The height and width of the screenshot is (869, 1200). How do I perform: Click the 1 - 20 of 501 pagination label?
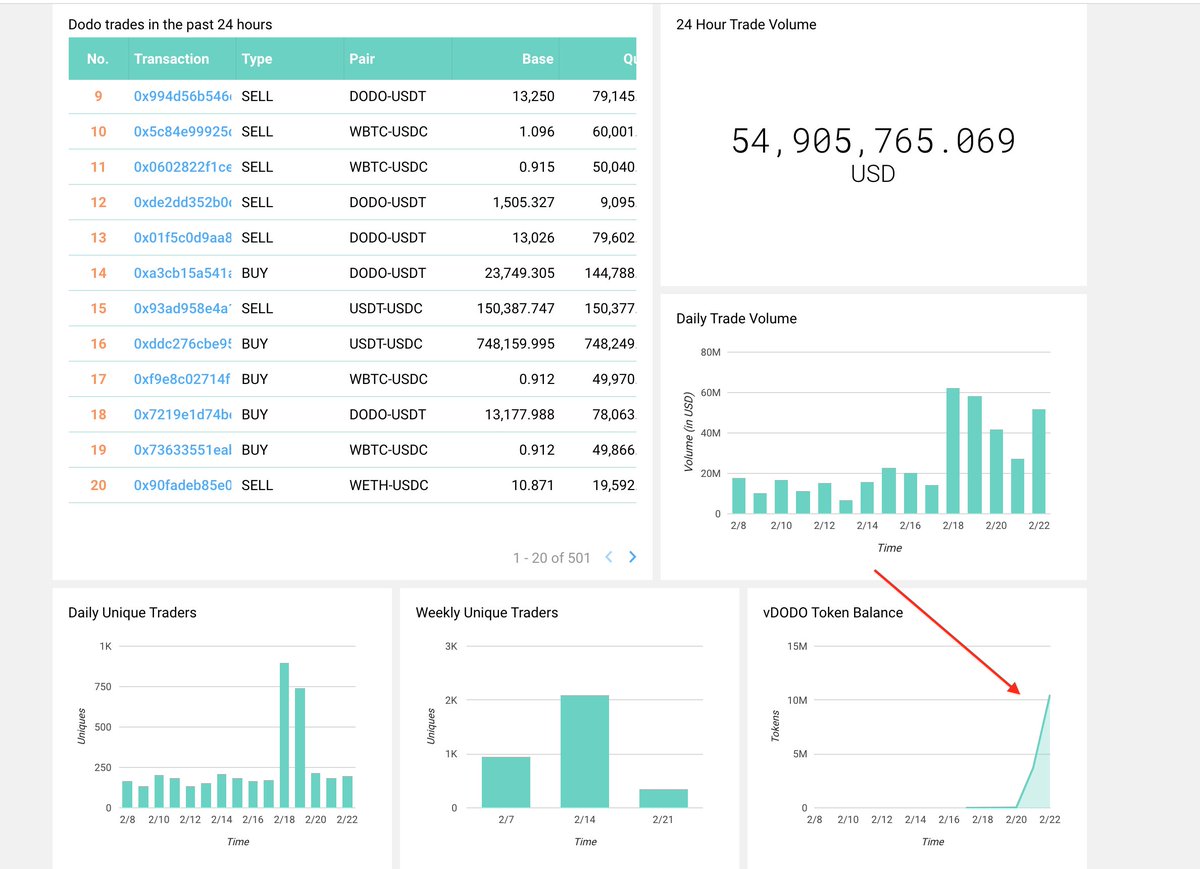point(552,557)
